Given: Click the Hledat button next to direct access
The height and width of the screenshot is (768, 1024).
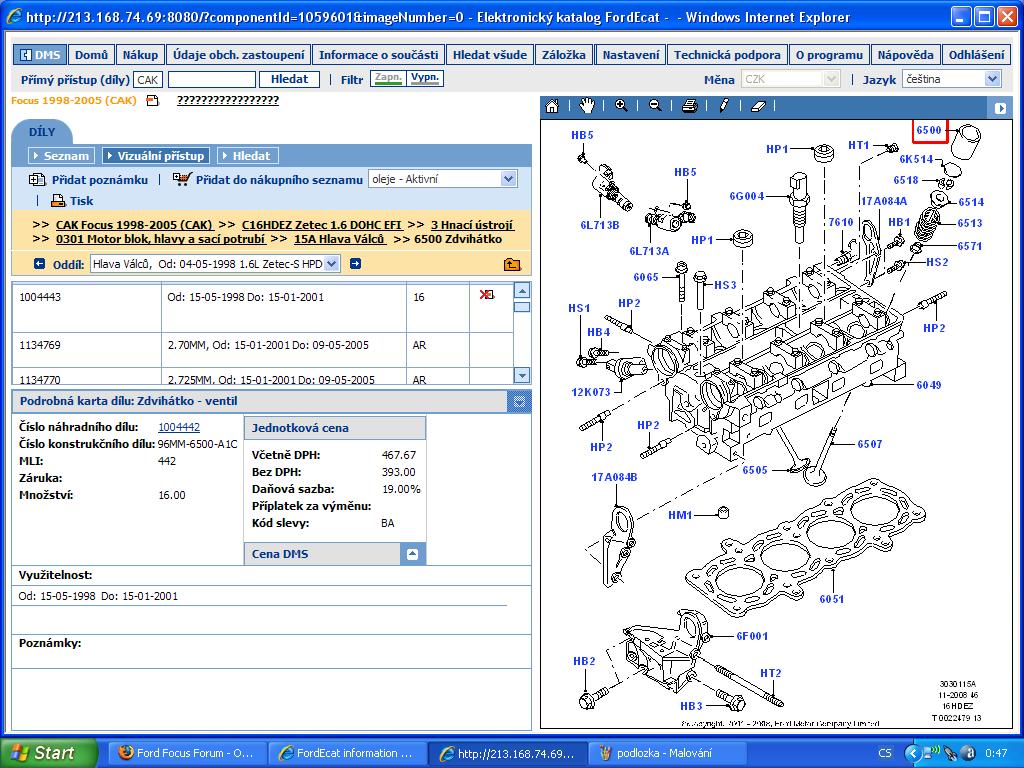Looking at the screenshot, I should tap(290, 79).
